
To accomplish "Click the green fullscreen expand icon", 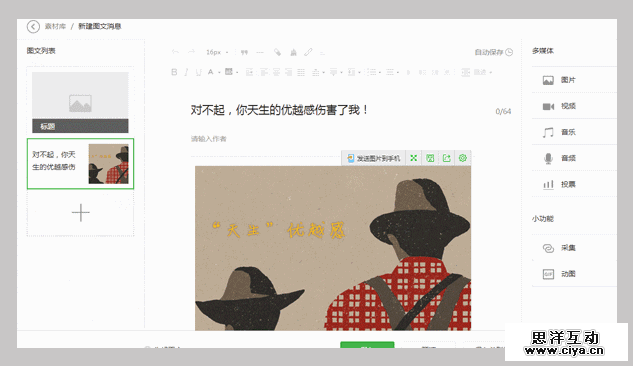I will tap(413, 158).
